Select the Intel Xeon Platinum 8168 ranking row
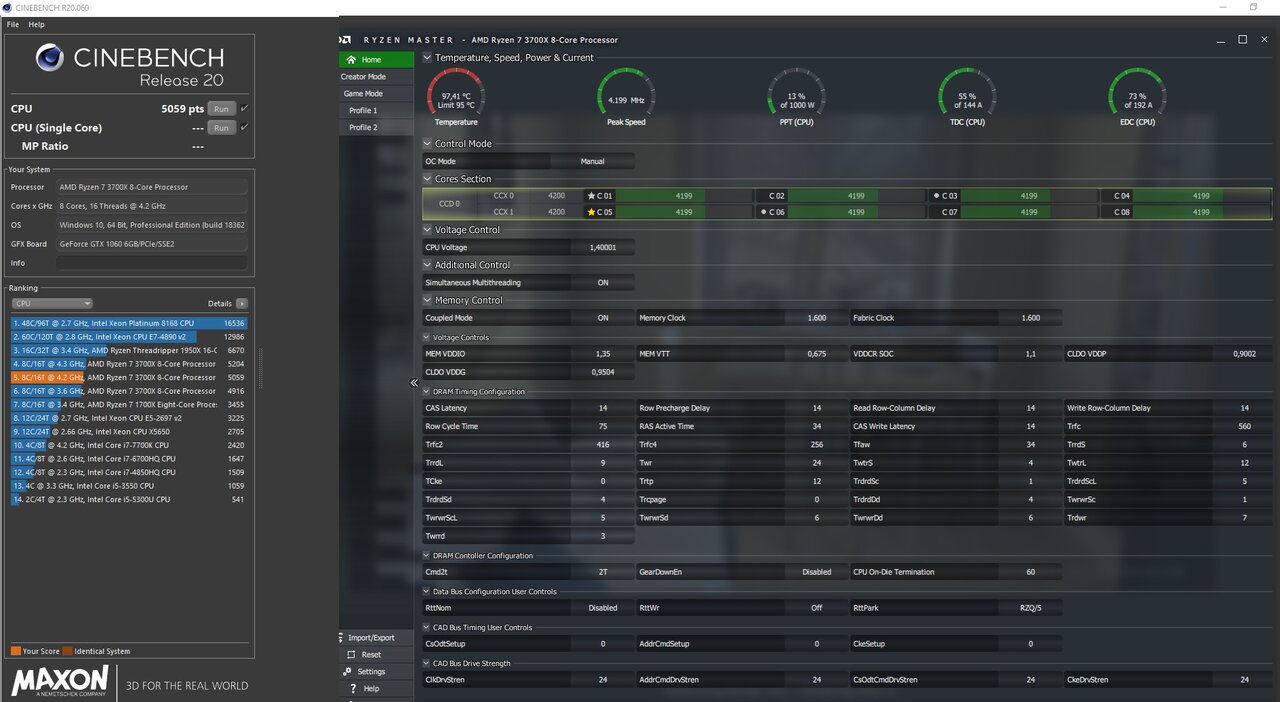This screenshot has height=702, width=1280. [x=129, y=323]
